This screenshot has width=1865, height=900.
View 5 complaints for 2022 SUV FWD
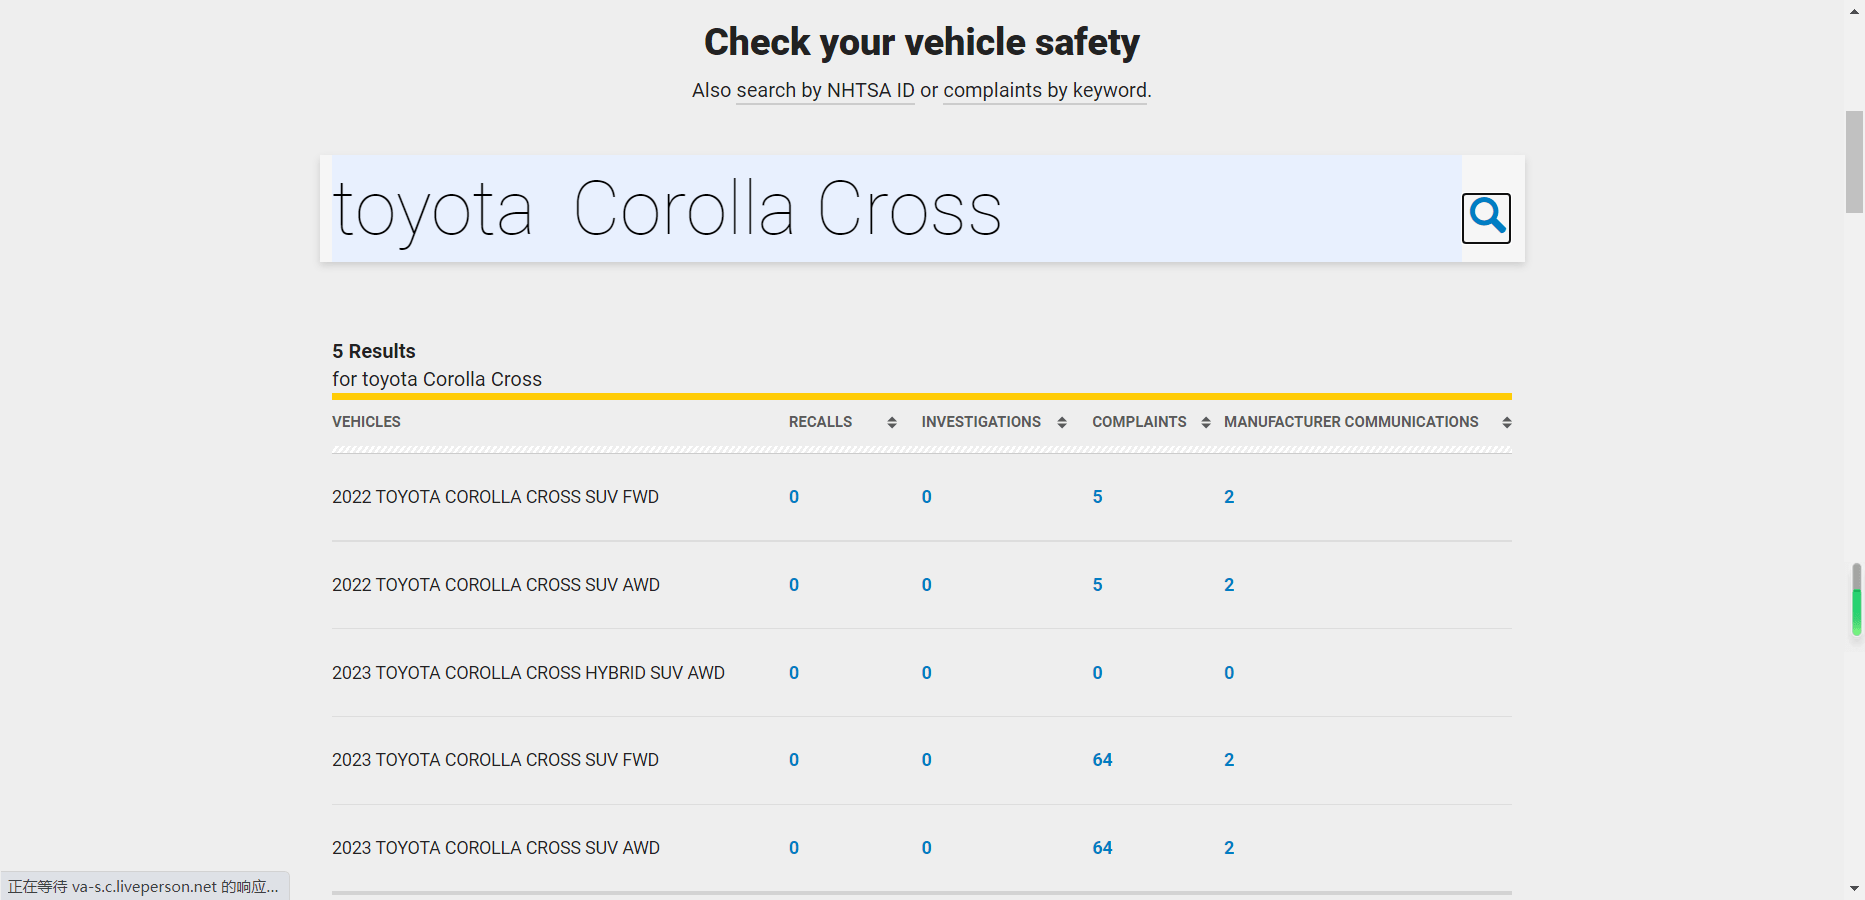pos(1097,497)
